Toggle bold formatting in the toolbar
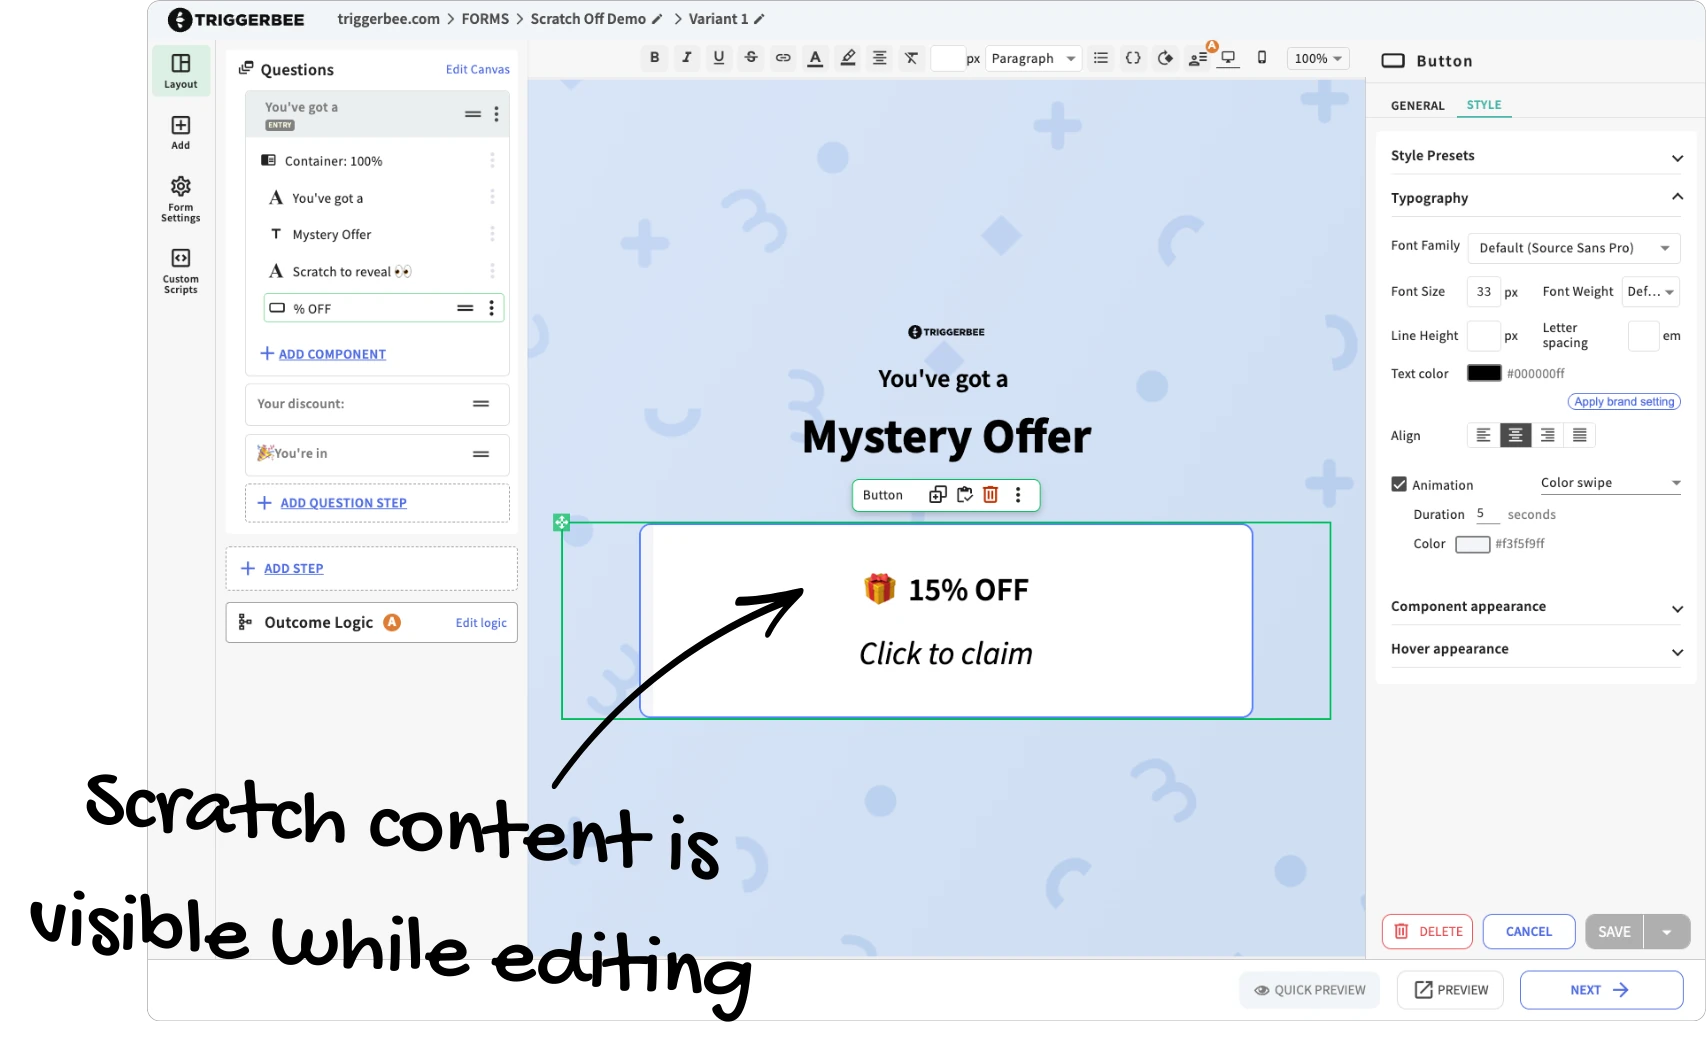Viewport: 1707px width, 1055px height. coord(654,58)
